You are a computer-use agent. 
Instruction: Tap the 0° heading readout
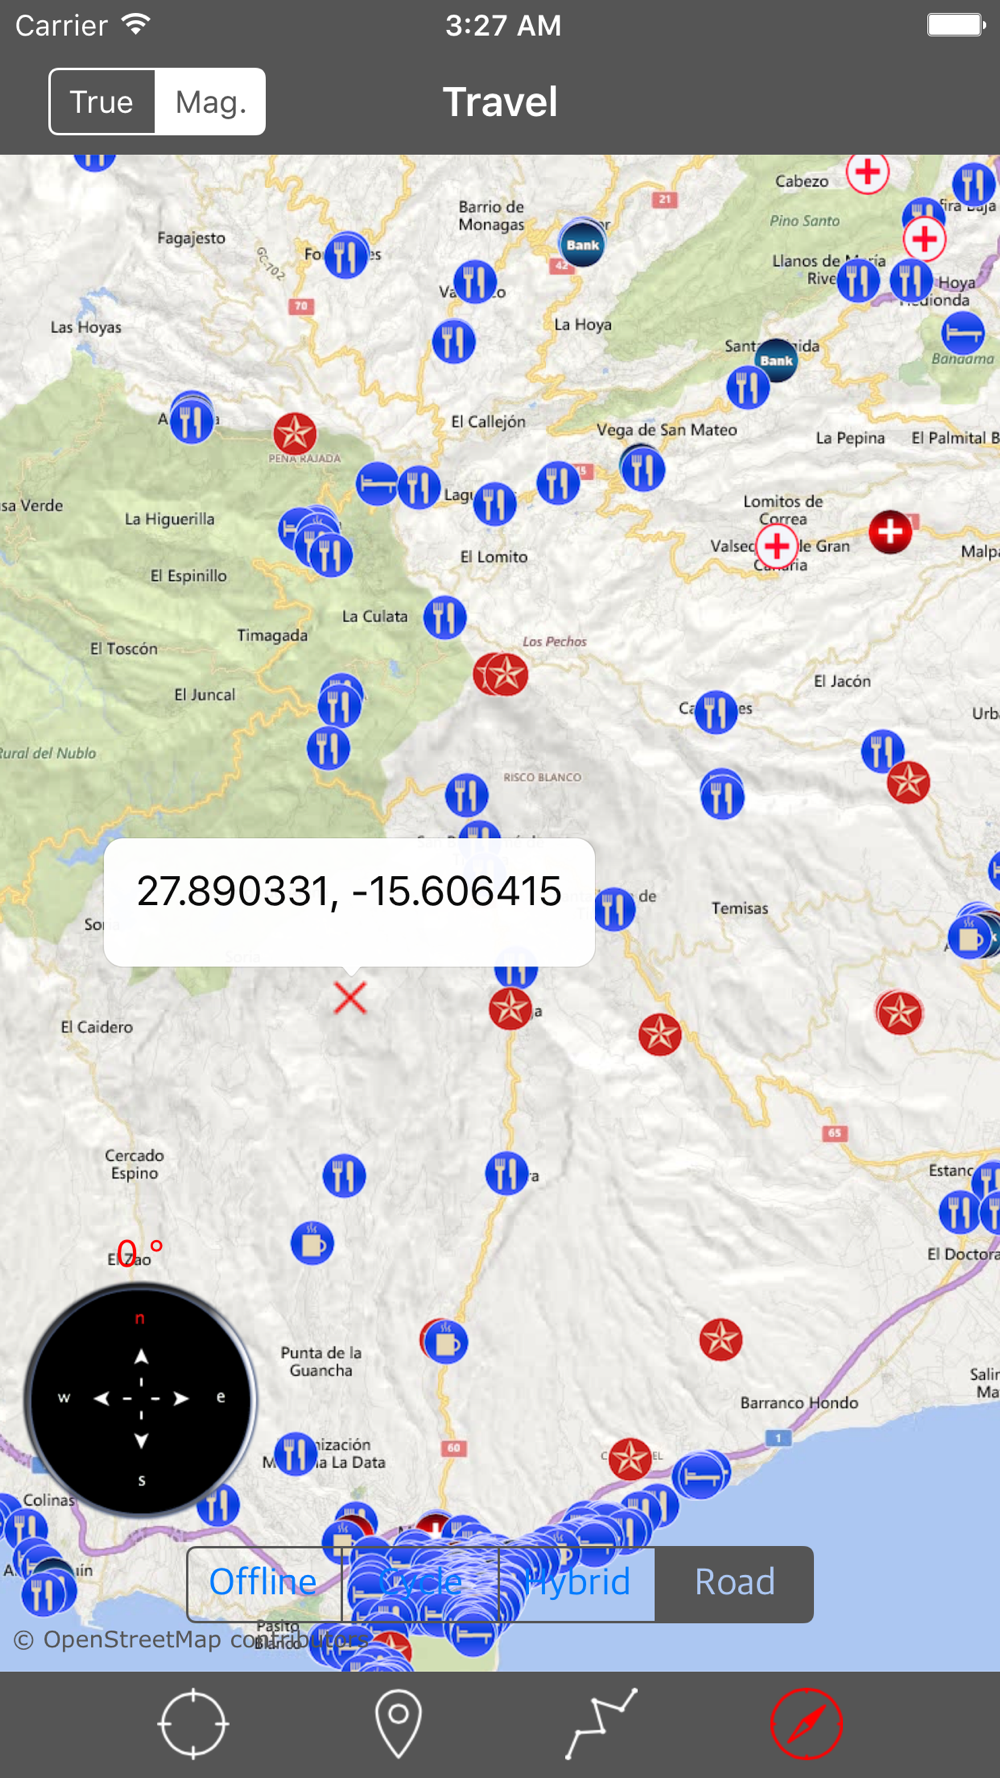139,1252
